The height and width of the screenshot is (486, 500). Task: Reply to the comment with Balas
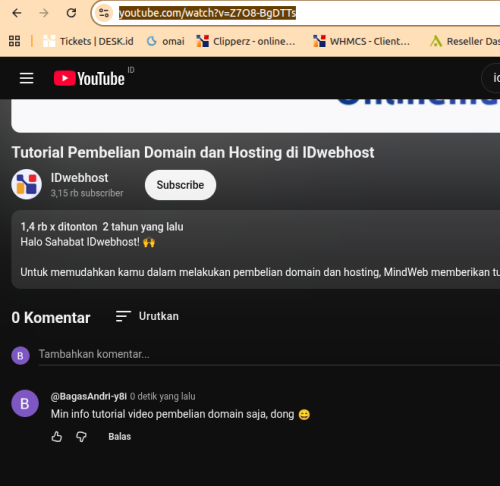coord(120,437)
